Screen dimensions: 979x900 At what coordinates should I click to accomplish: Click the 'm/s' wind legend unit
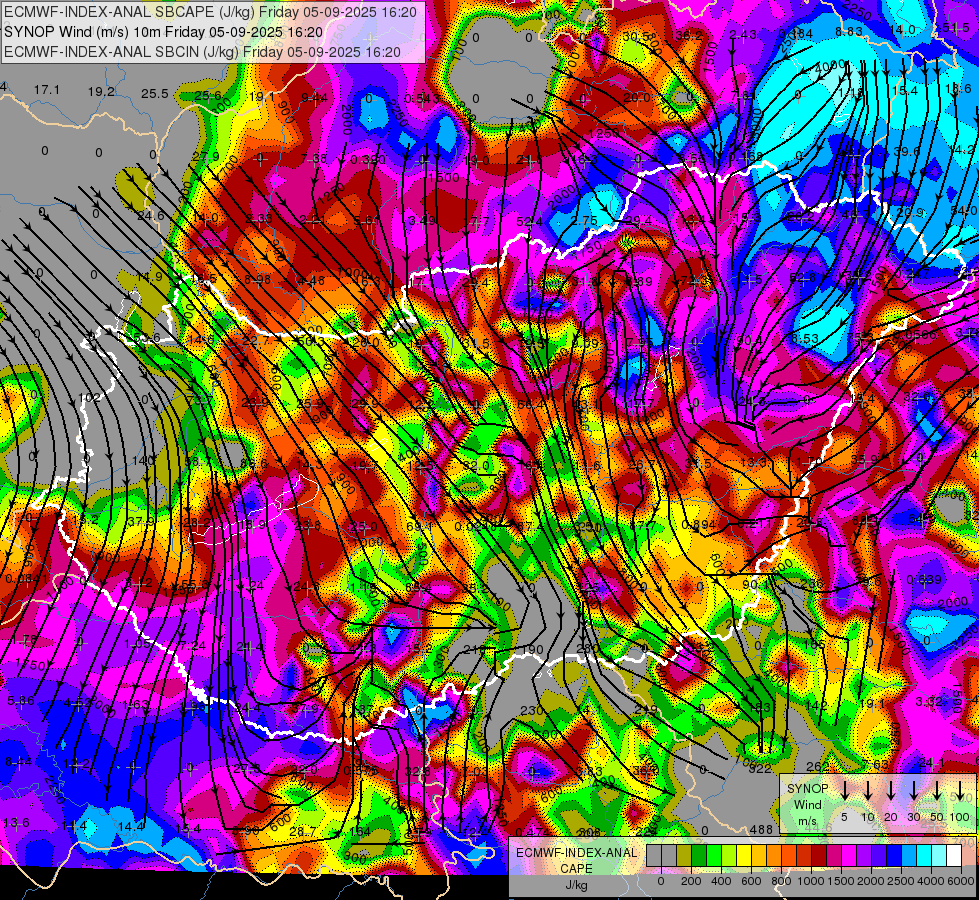point(808,821)
